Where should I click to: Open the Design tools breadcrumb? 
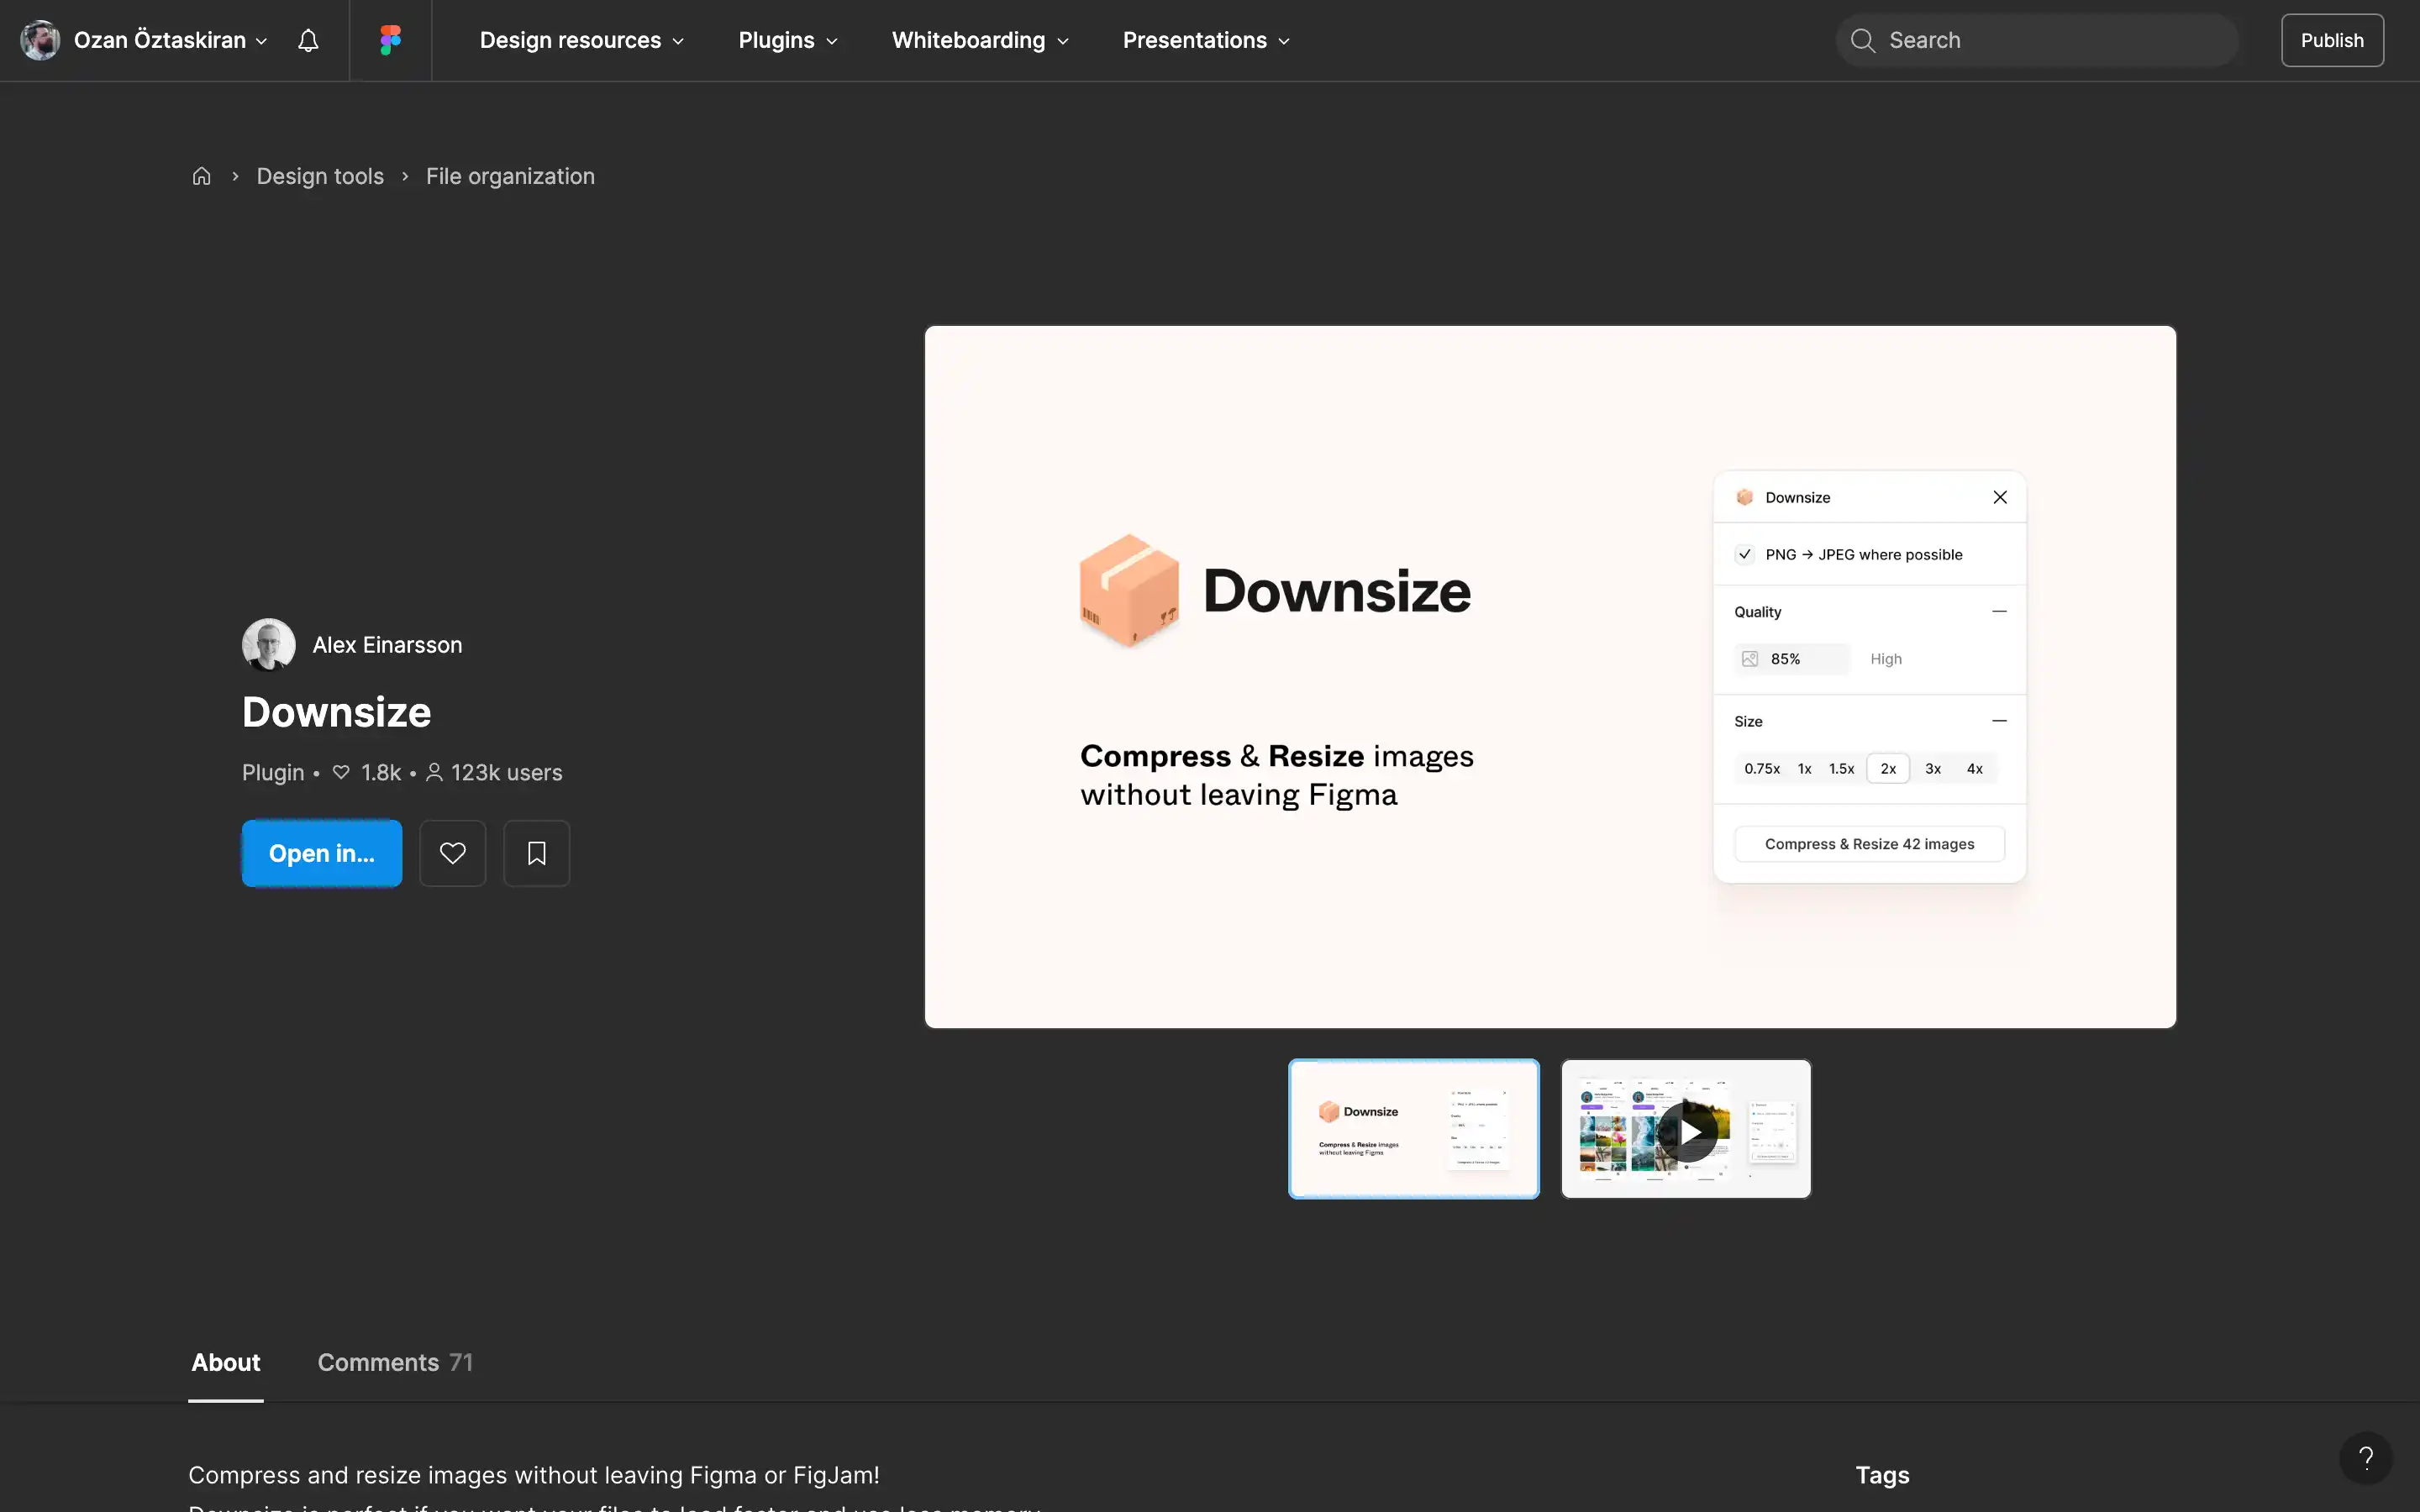coord(320,176)
